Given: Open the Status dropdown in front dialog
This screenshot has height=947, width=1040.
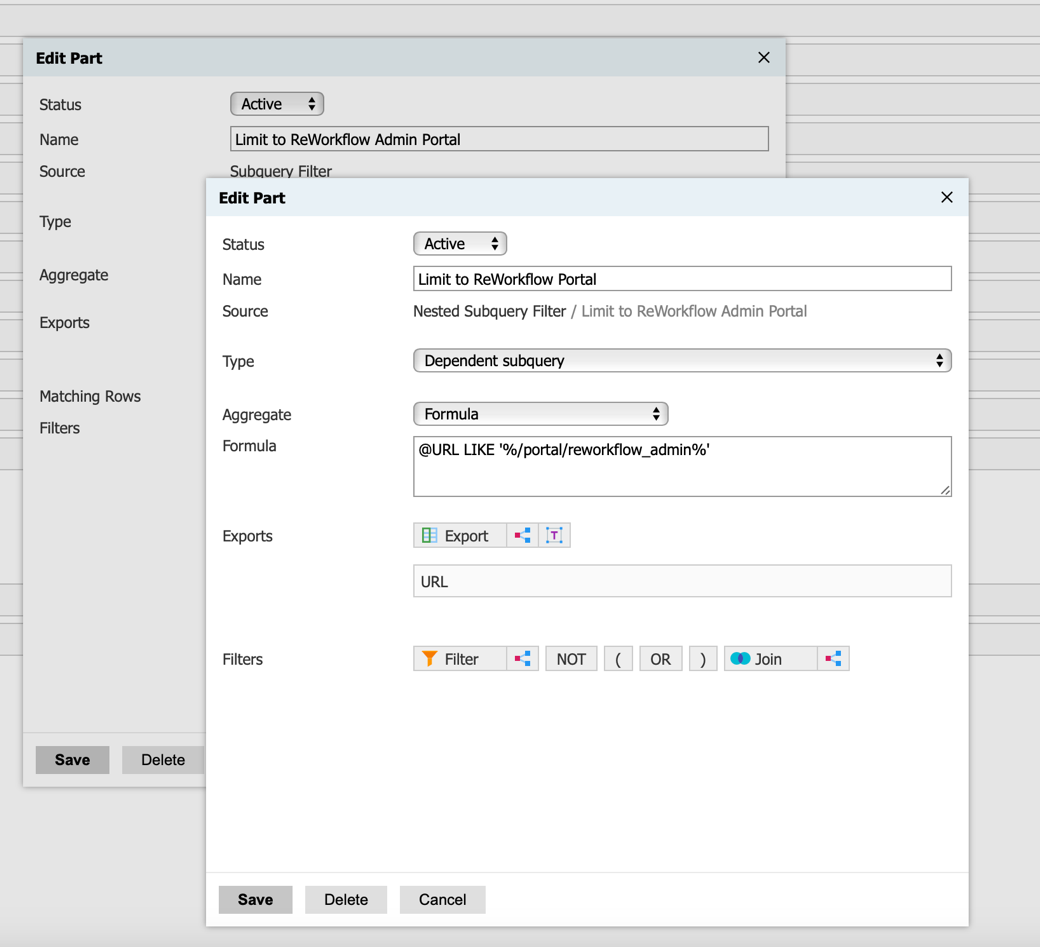Looking at the screenshot, I should tap(460, 244).
